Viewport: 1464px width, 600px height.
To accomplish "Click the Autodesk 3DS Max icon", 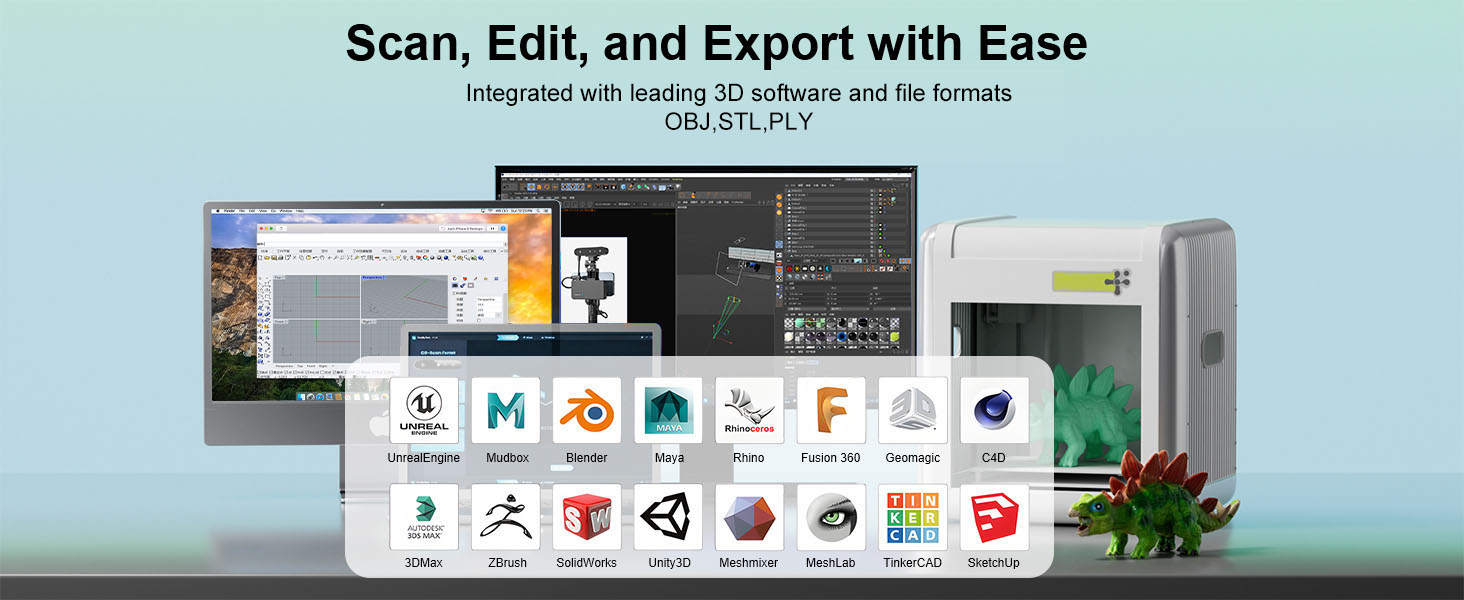I will point(424,517).
